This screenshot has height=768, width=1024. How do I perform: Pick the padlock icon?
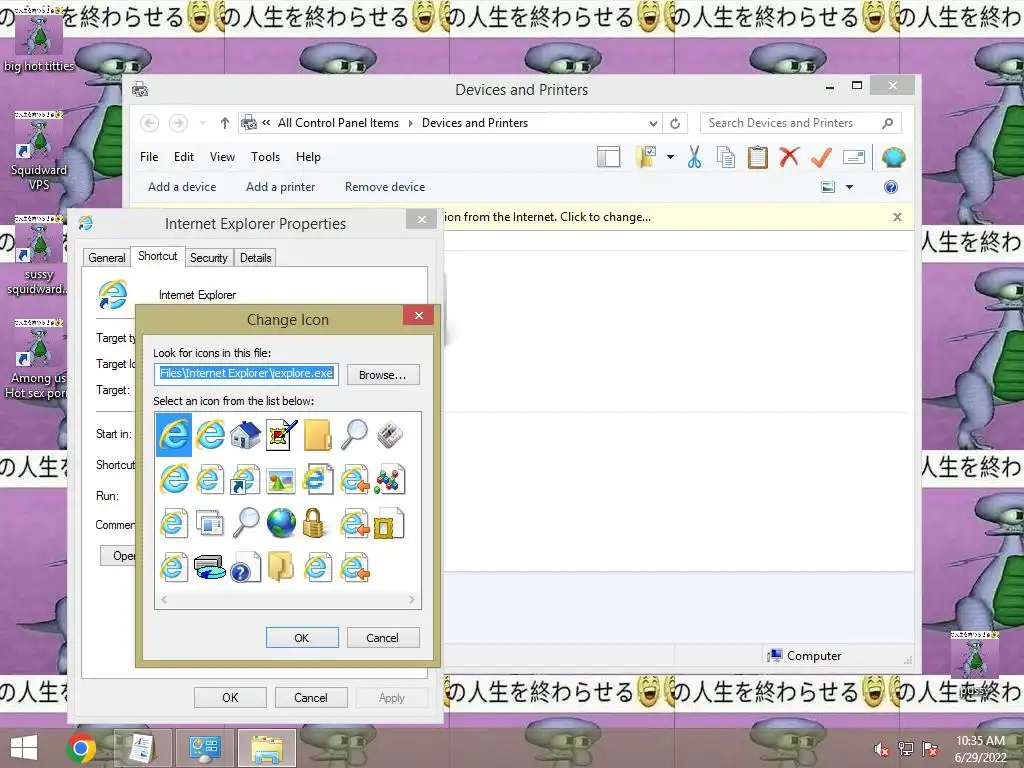click(315, 524)
